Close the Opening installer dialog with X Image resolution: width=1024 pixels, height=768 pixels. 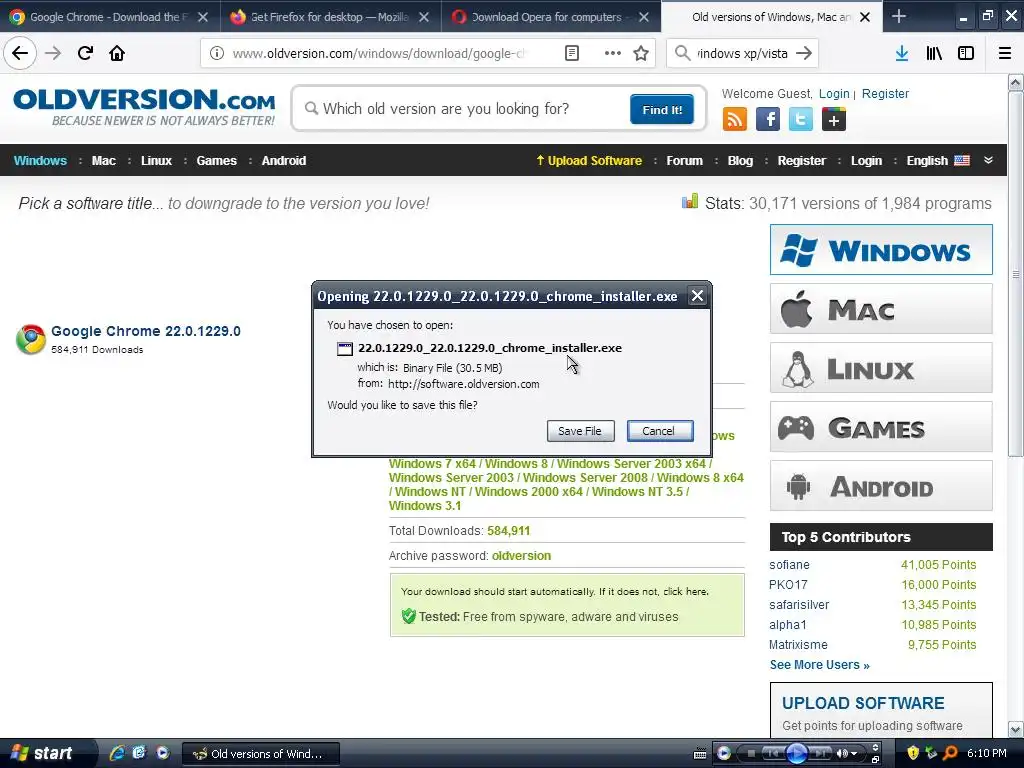click(697, 296)
